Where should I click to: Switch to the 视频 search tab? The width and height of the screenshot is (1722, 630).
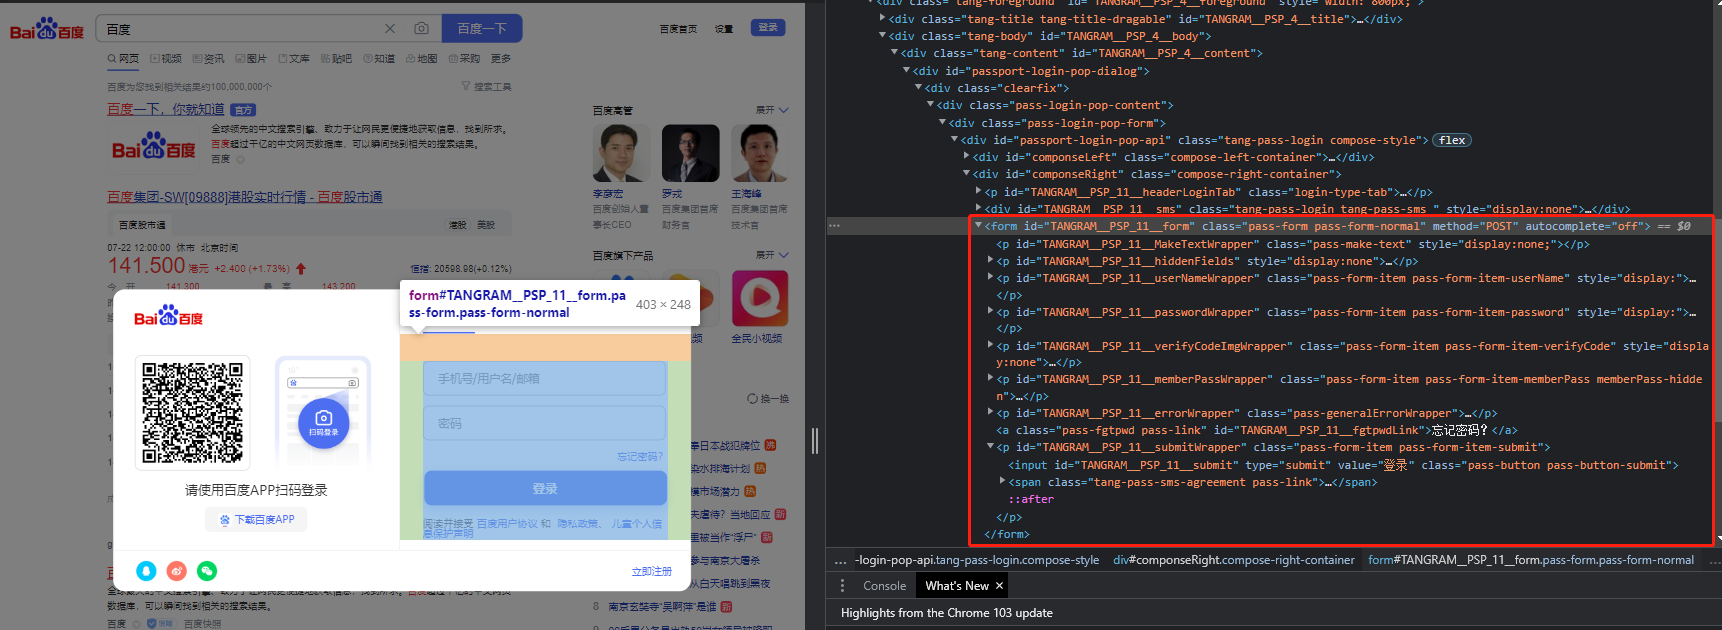(x=166, y=59)
